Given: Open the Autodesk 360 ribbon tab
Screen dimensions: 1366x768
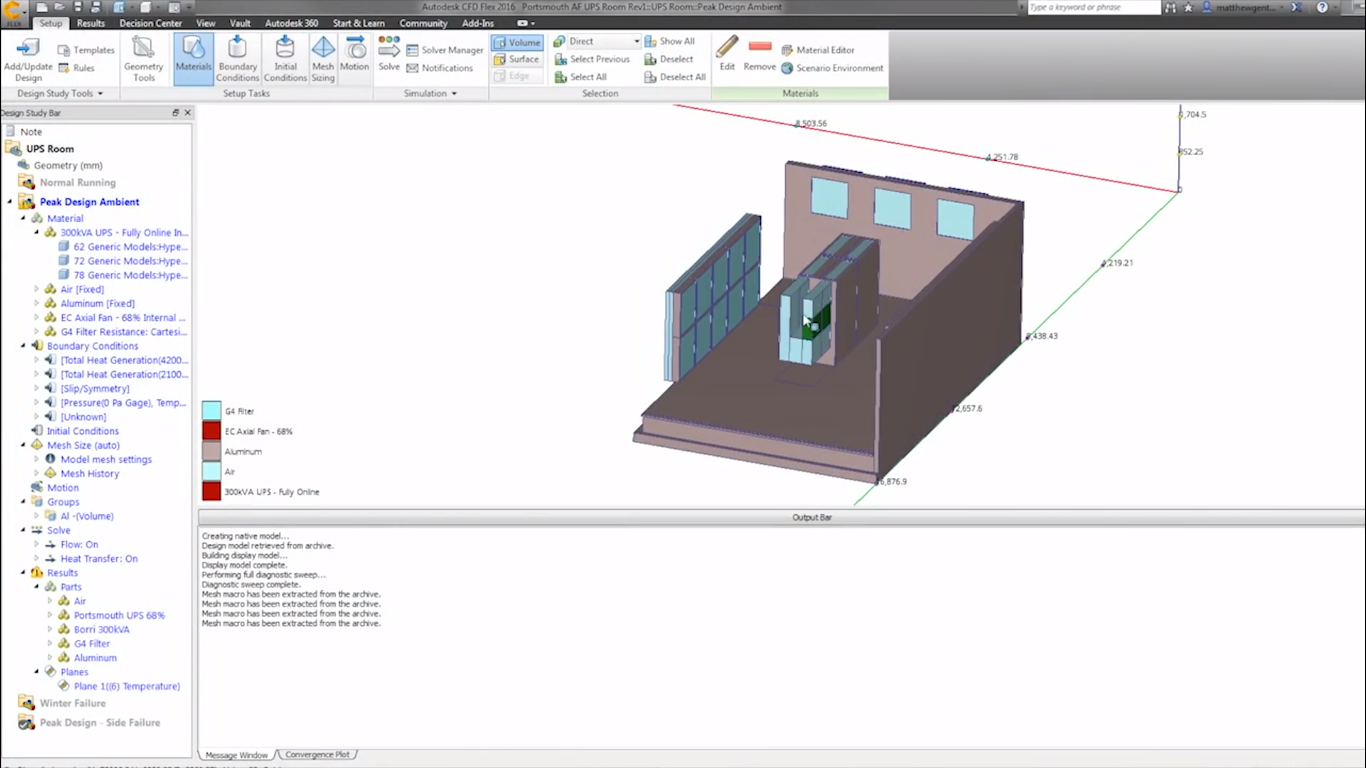Looking at the screenshot, I should tap(291, 23).
